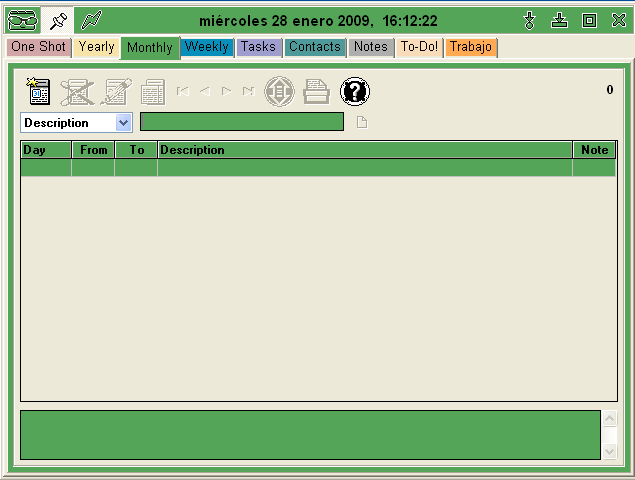Image resolution: width=635 pixels, height=480 pixels.
Task: Open the Description search field dropdown
Action: pos(124,122)
